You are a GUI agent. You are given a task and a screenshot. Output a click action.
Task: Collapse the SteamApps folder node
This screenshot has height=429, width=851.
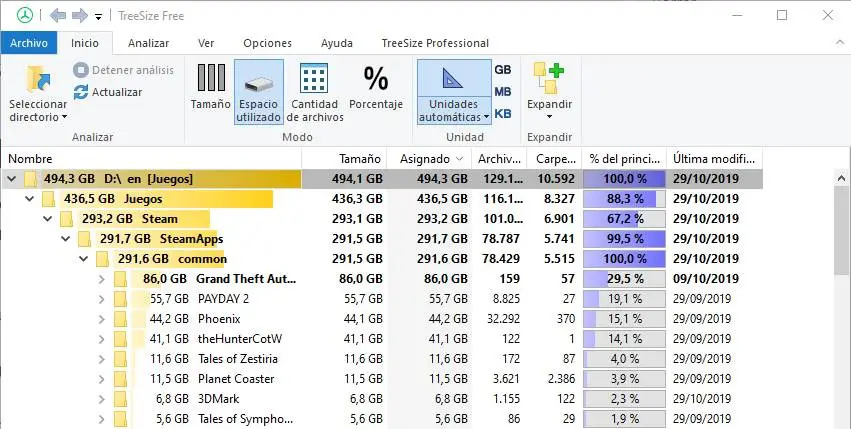(x=66, y=239)
